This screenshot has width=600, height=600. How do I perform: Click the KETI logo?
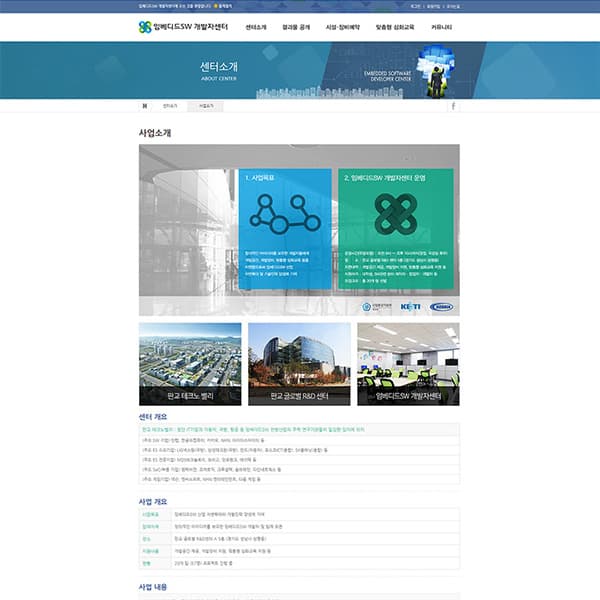(410, 307)
